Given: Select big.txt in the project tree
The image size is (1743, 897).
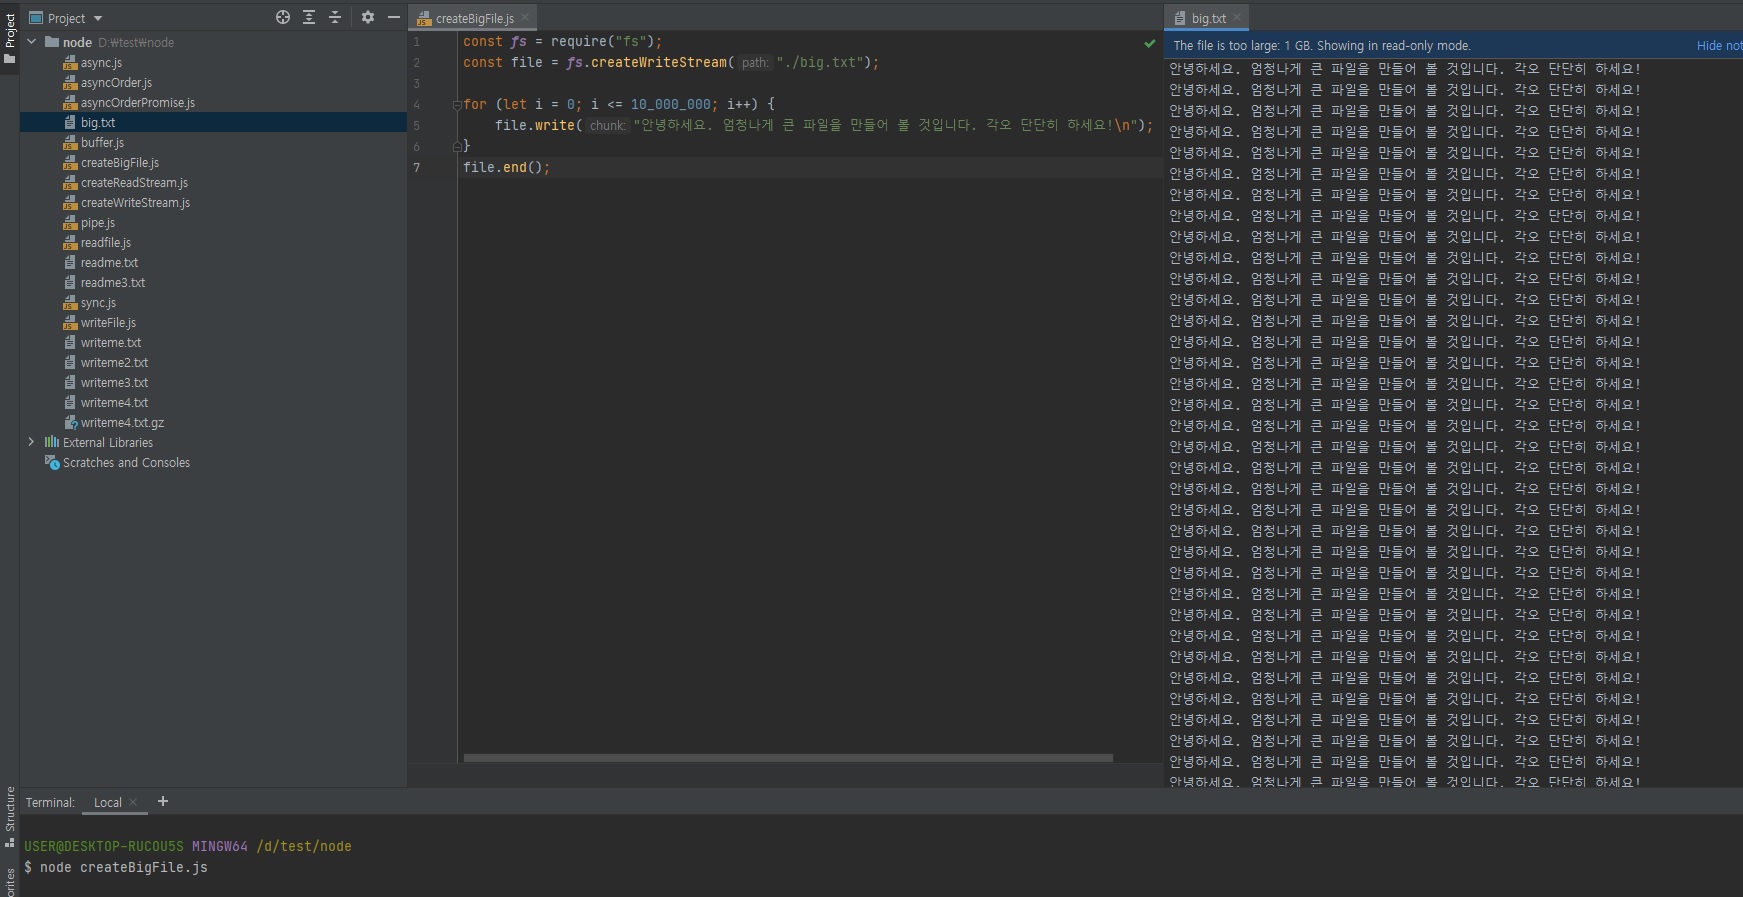Looking at the screenshot, I should coord(98,123).
